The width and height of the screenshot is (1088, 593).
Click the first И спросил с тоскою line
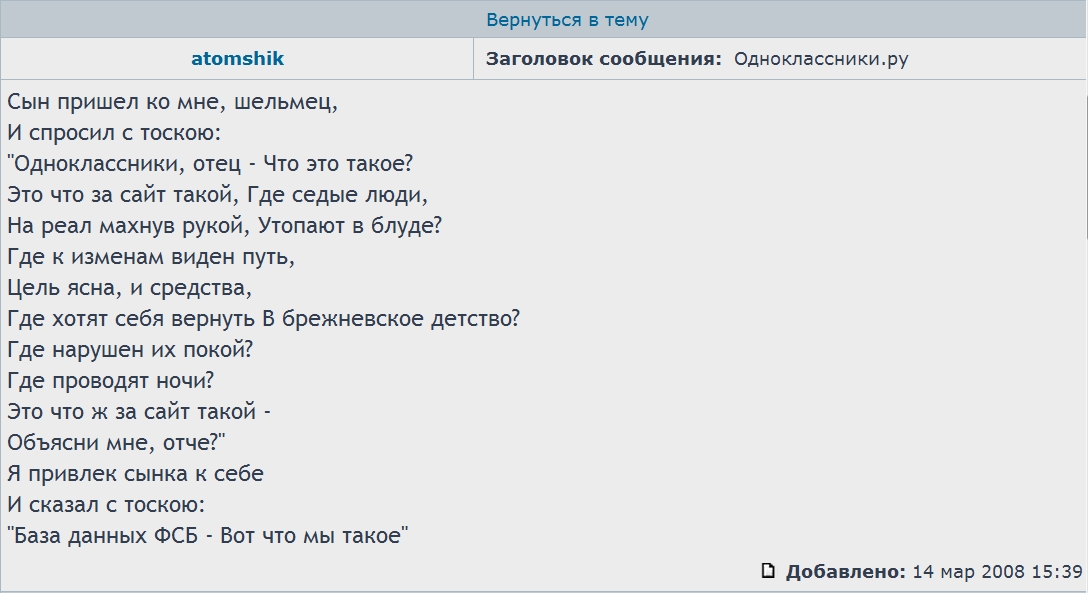tap(114, 133)
